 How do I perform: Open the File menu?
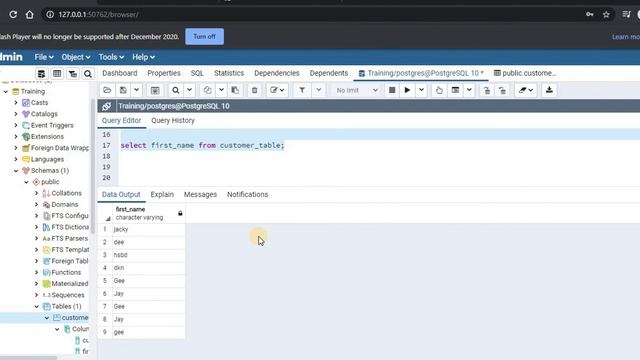click(x=44, y=57)
